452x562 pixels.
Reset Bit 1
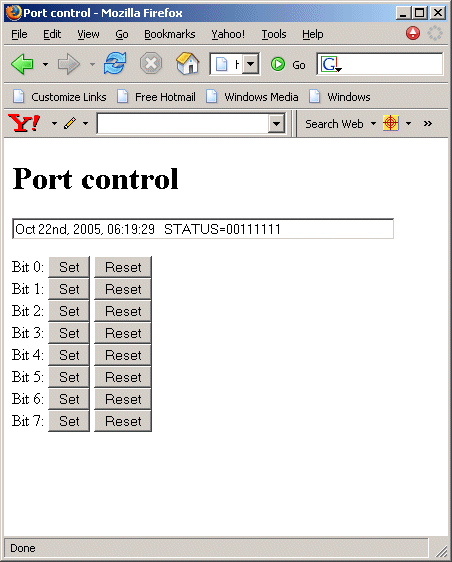click(123, 289)
